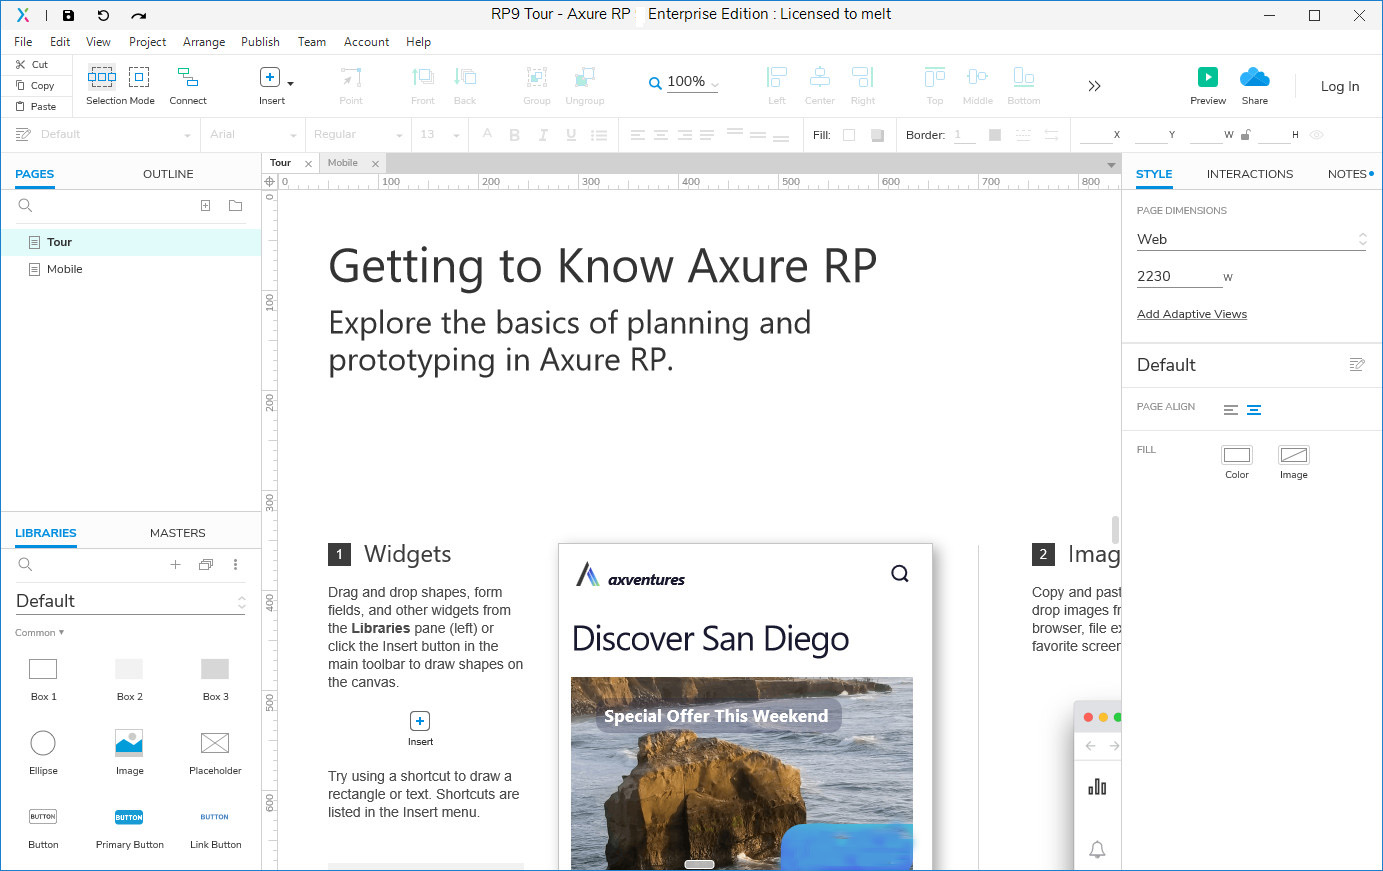Open the File menu
The height and width of the screenshot is (871, 1383).
click(23, 42)
